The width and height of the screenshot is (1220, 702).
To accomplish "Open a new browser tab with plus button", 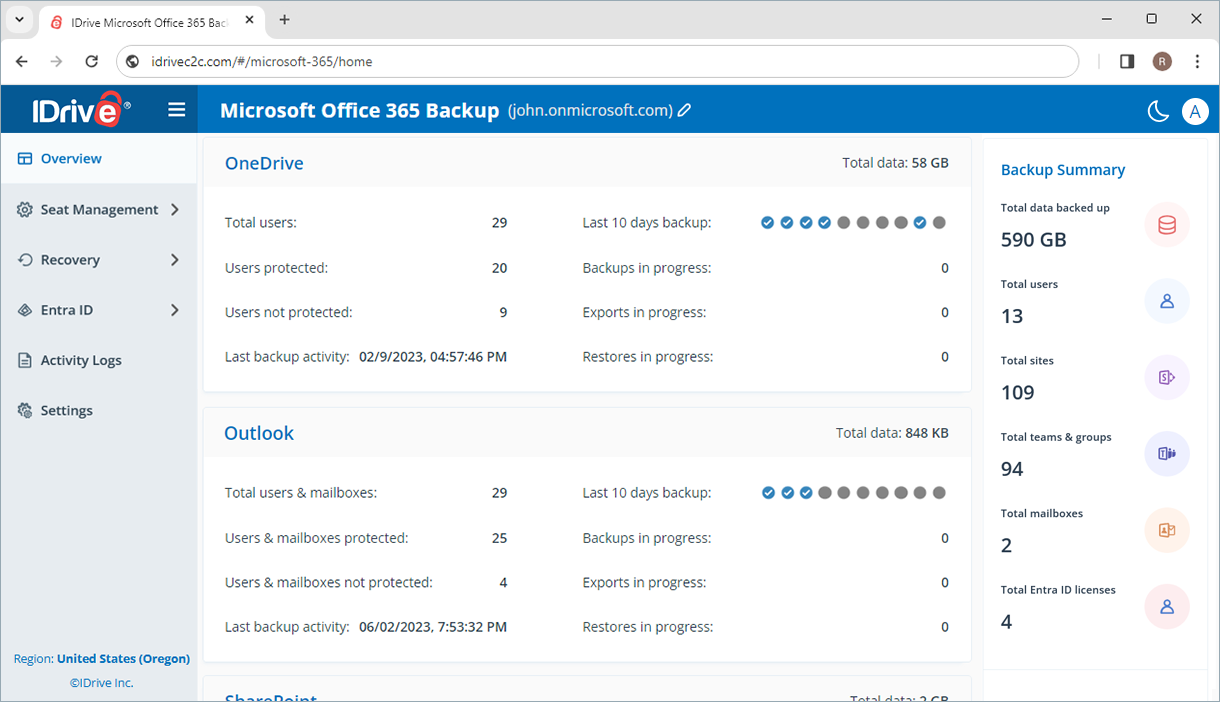I will [285, 19].
